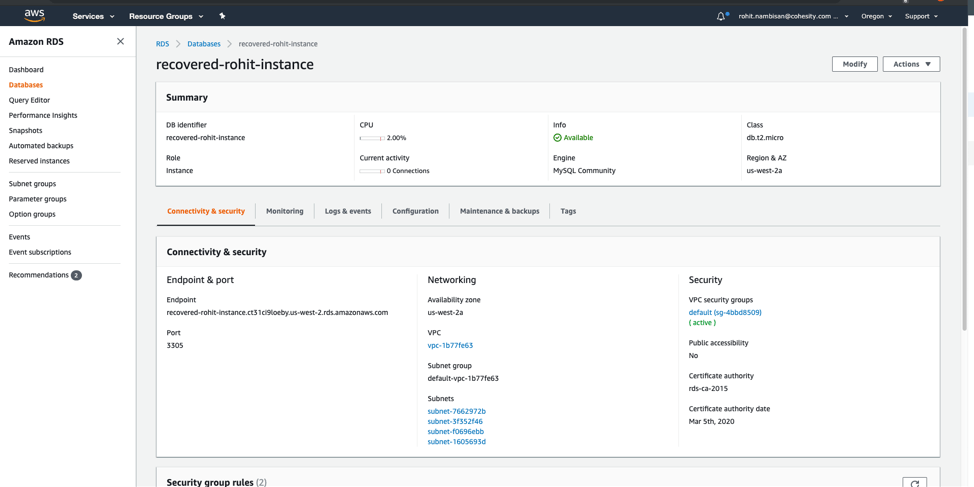Open the vpc-1b77fe63 link
This screenshot has height=487, width=974.
[450, 345]
